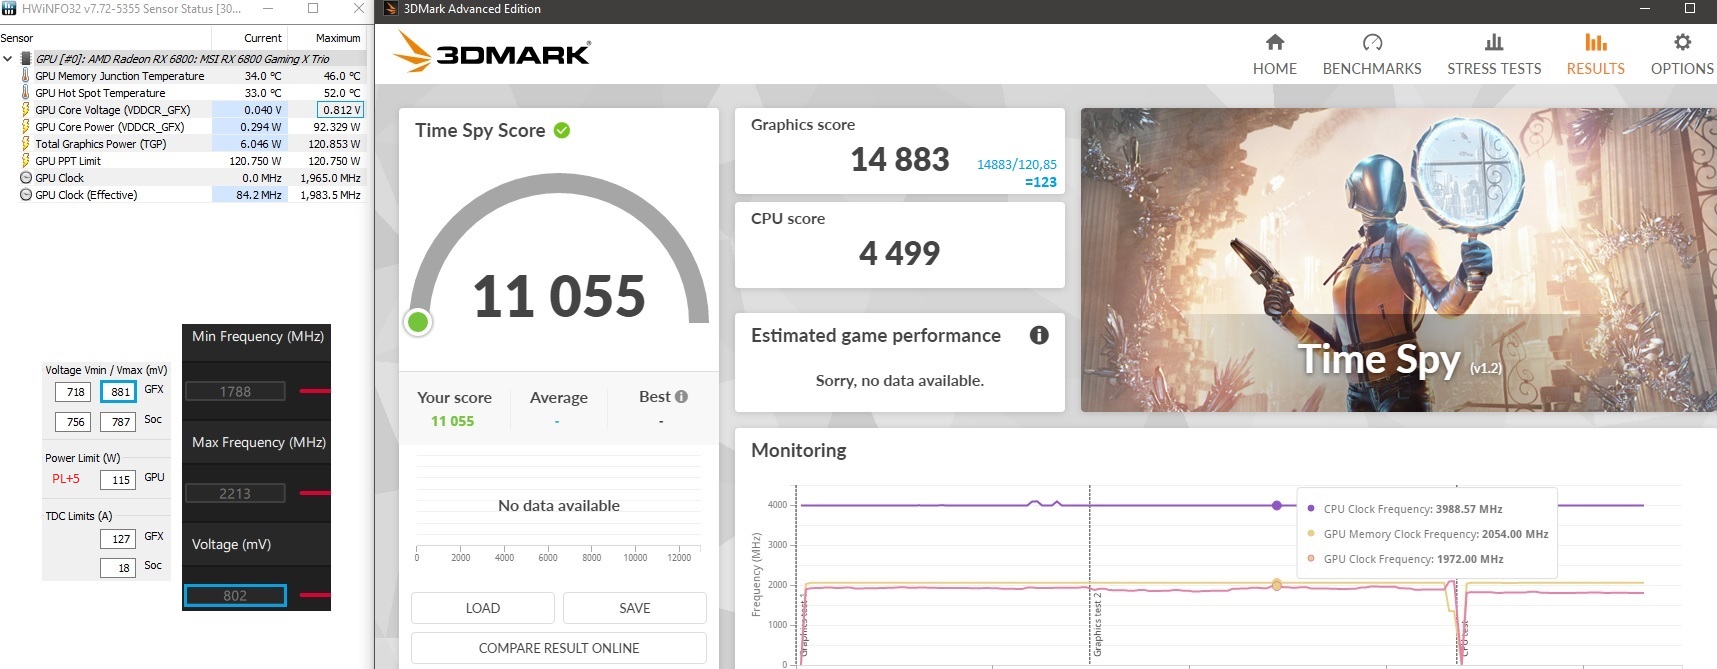Click the home icon above HOME
The height and width of the screenshot is (669, 1717).
[1274, 42]
